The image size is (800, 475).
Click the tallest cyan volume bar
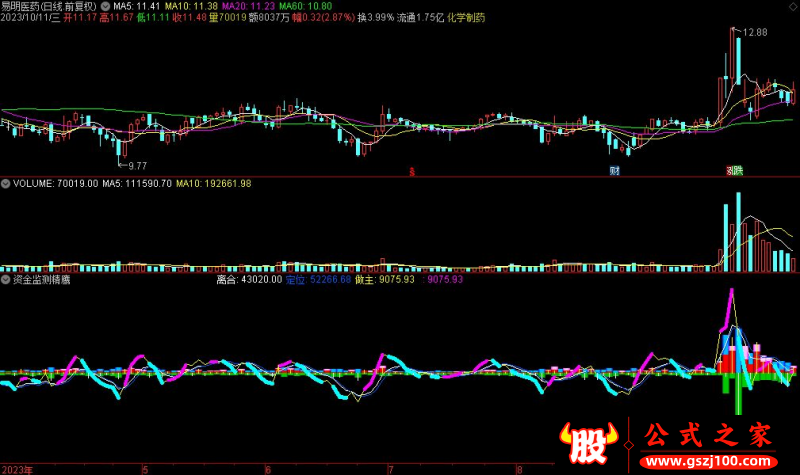pyautogui.click(x=738, y=232)
